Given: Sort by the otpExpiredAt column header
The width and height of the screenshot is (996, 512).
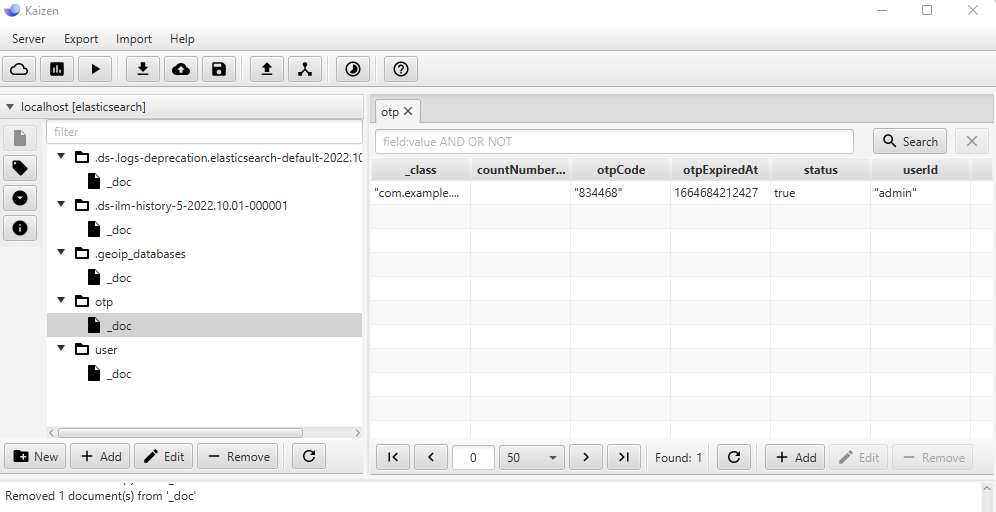Looking at the screenshot, I should (720, 170).
